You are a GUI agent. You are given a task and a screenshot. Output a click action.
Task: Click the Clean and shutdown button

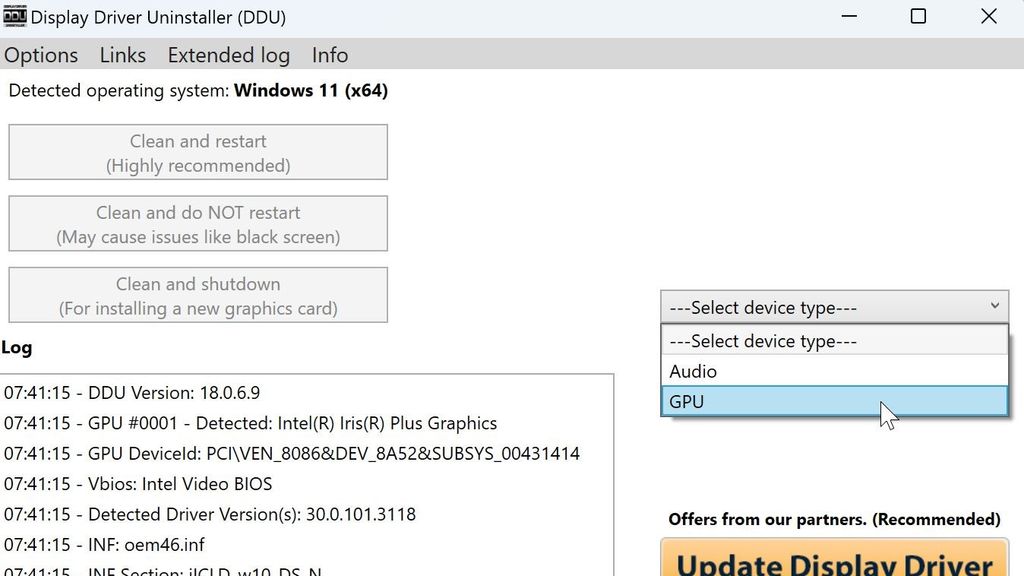[x=197, y=294]
